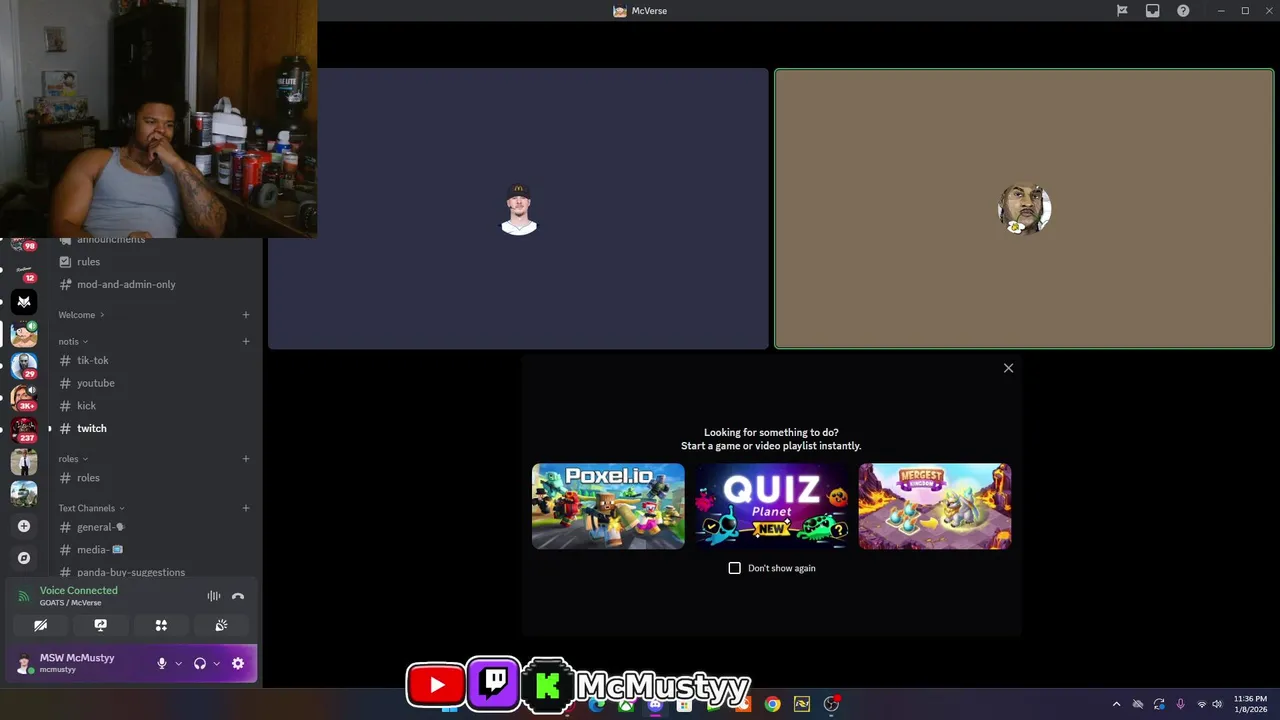The image size is (1280, 720).
Task: Open the server with 237 badge
Action: 24,429
